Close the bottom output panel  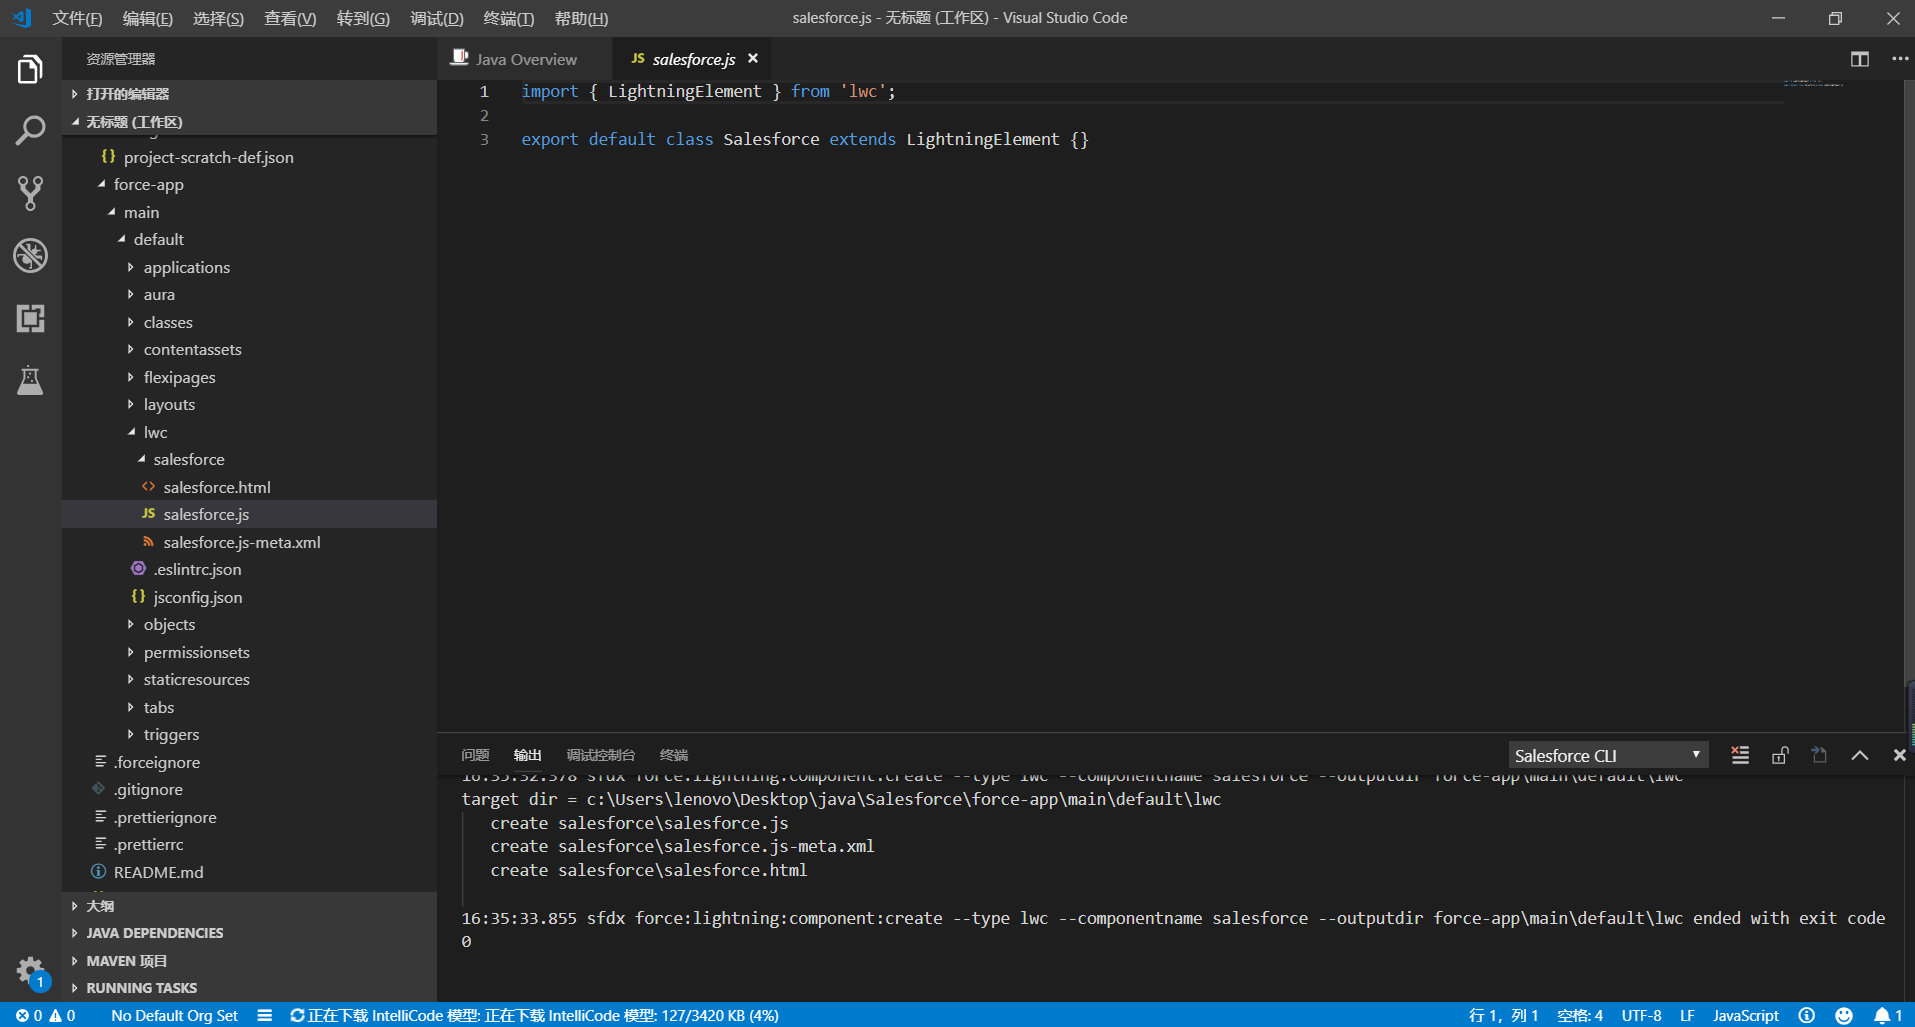[x=1899, y=755]
